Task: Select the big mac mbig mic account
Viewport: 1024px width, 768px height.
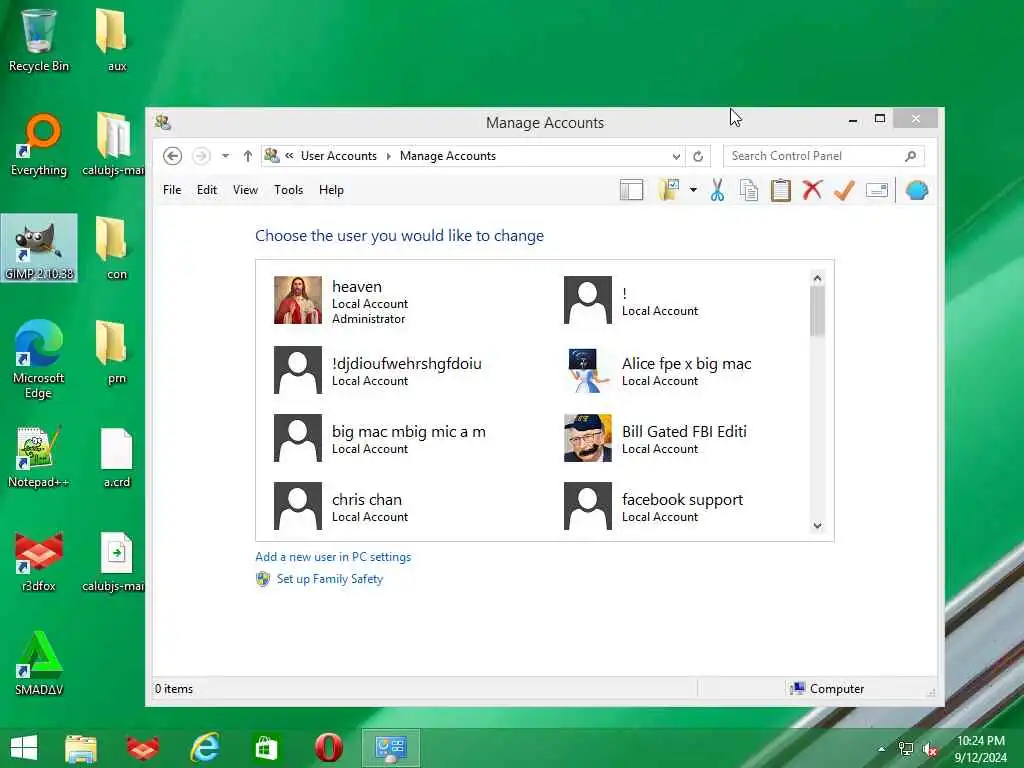Action: click(380, 438)
